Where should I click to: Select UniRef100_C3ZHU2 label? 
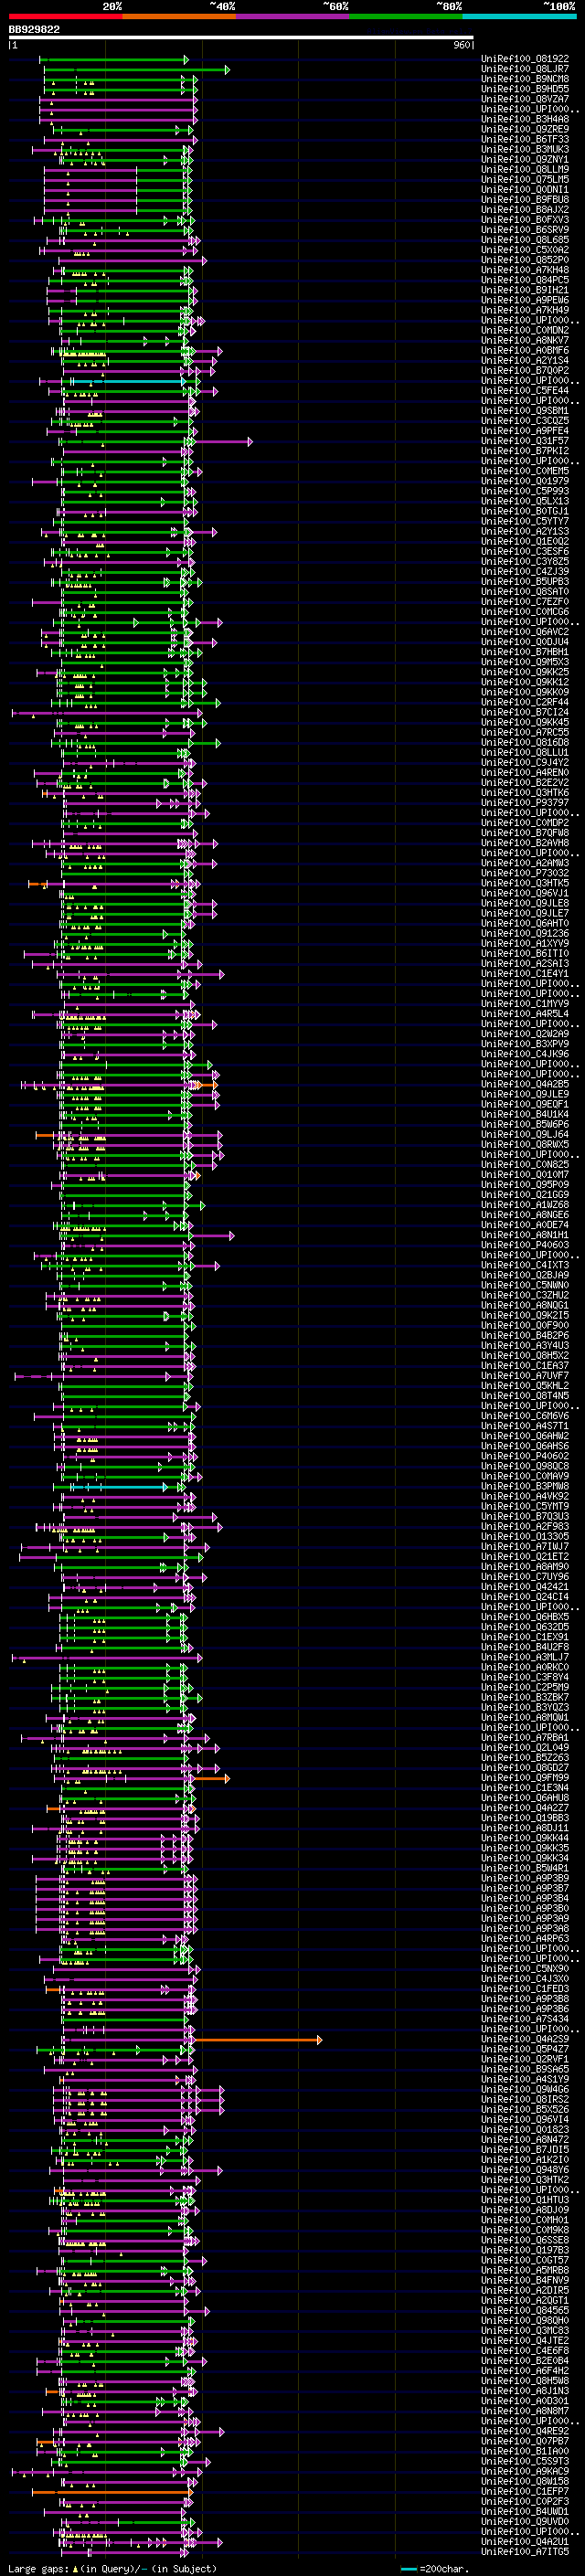click(525, 1295)
